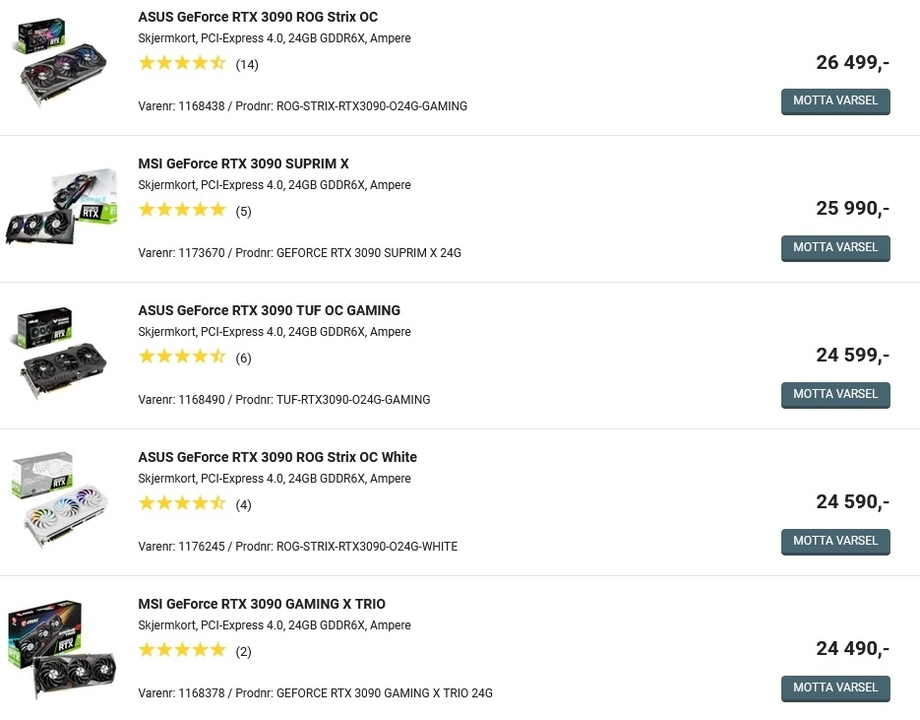
Task: Open the MSI GeForce RTX 3090 SUPRIM X title link
Action: tap(243, 164)
